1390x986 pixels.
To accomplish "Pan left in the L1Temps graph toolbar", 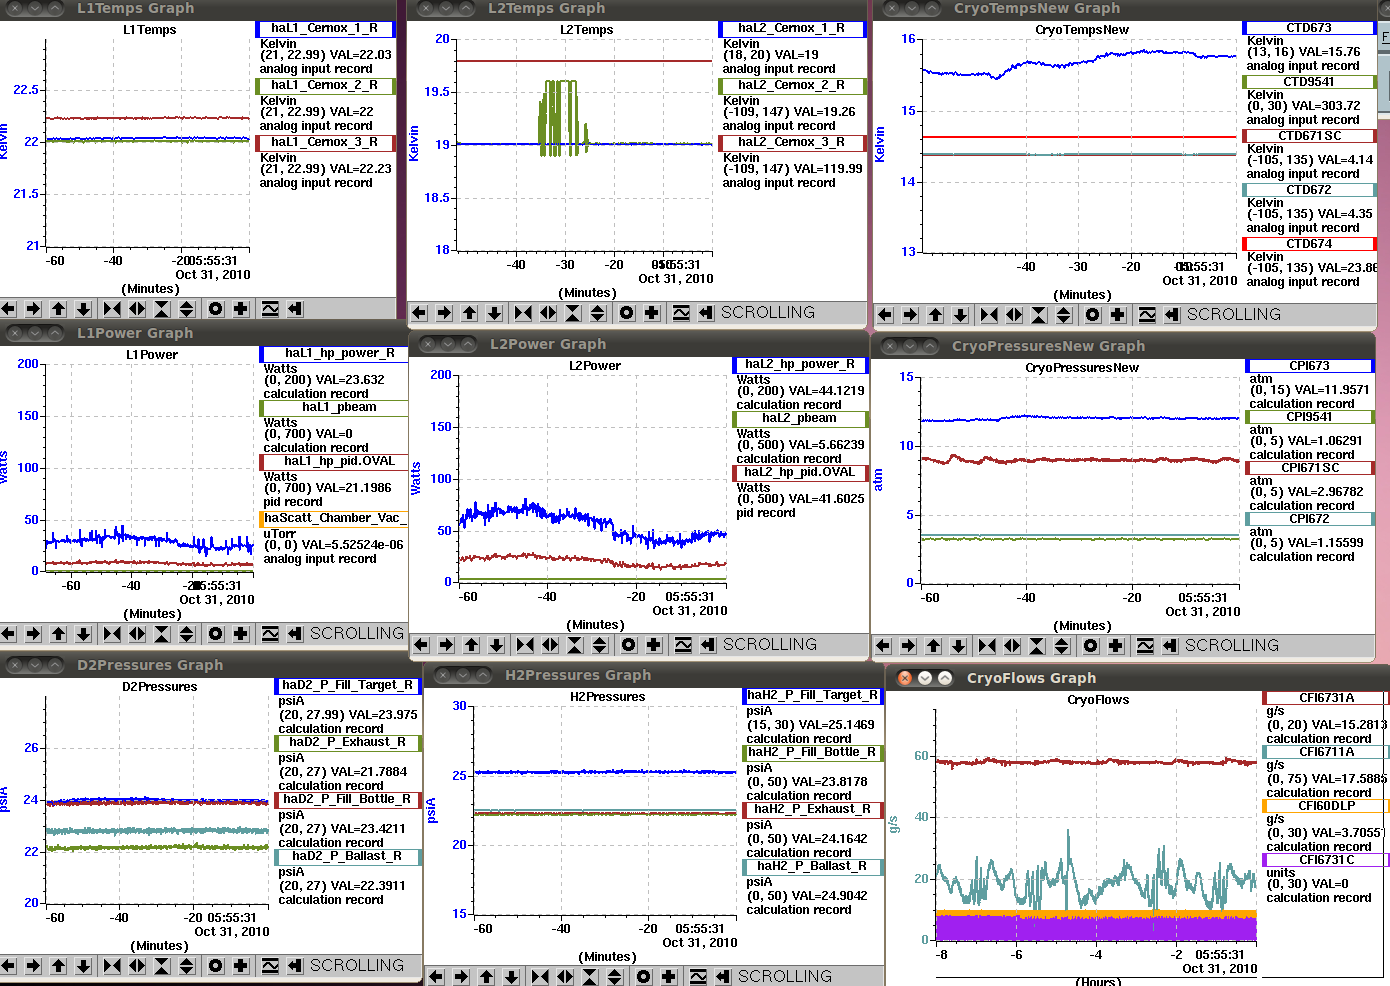I will pos(8,309).
